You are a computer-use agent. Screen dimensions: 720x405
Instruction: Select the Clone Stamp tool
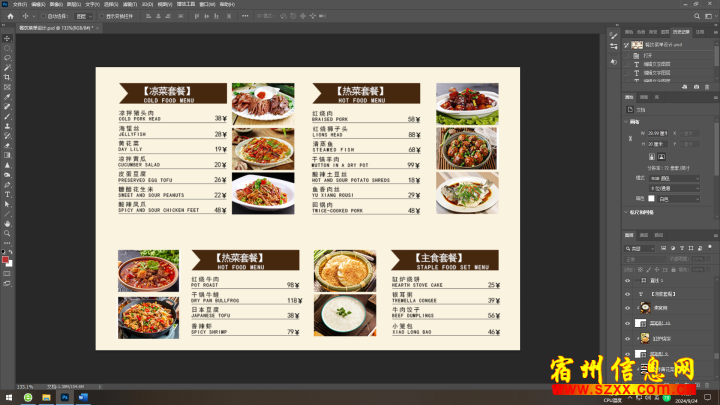[x=7, y=126]
